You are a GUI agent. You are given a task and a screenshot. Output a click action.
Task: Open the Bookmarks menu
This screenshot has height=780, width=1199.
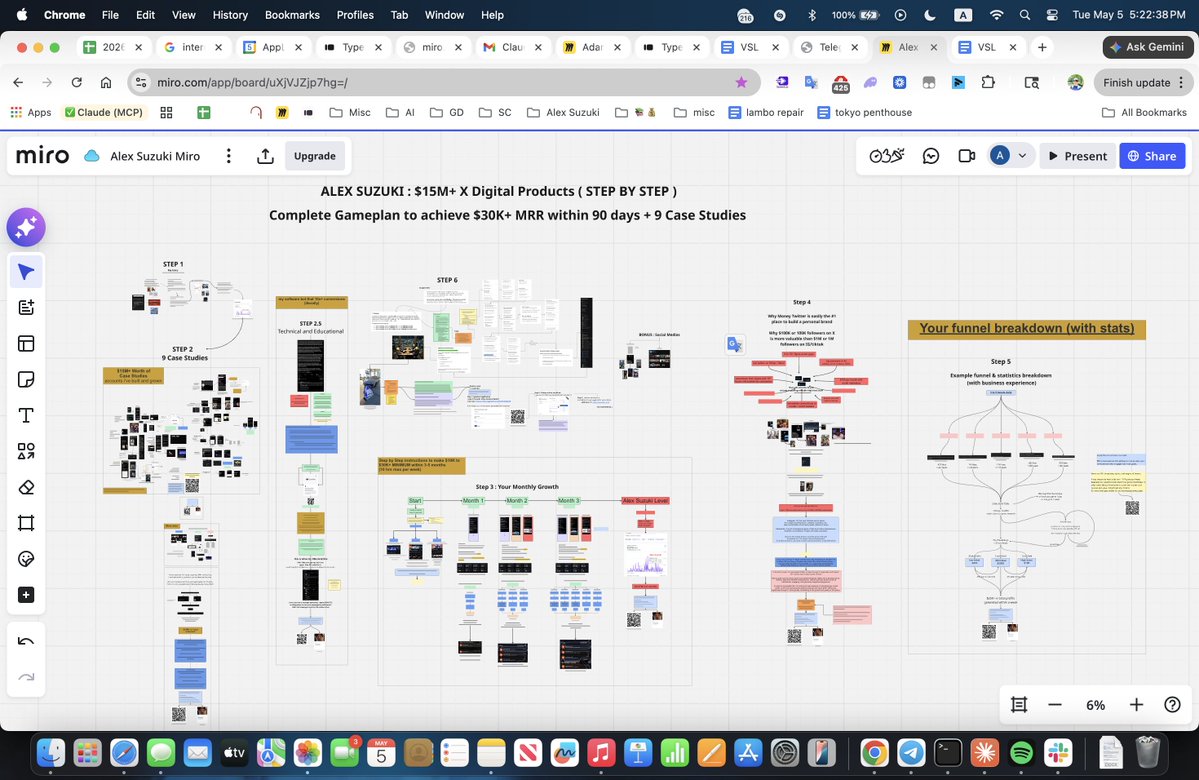coord(292,15)
